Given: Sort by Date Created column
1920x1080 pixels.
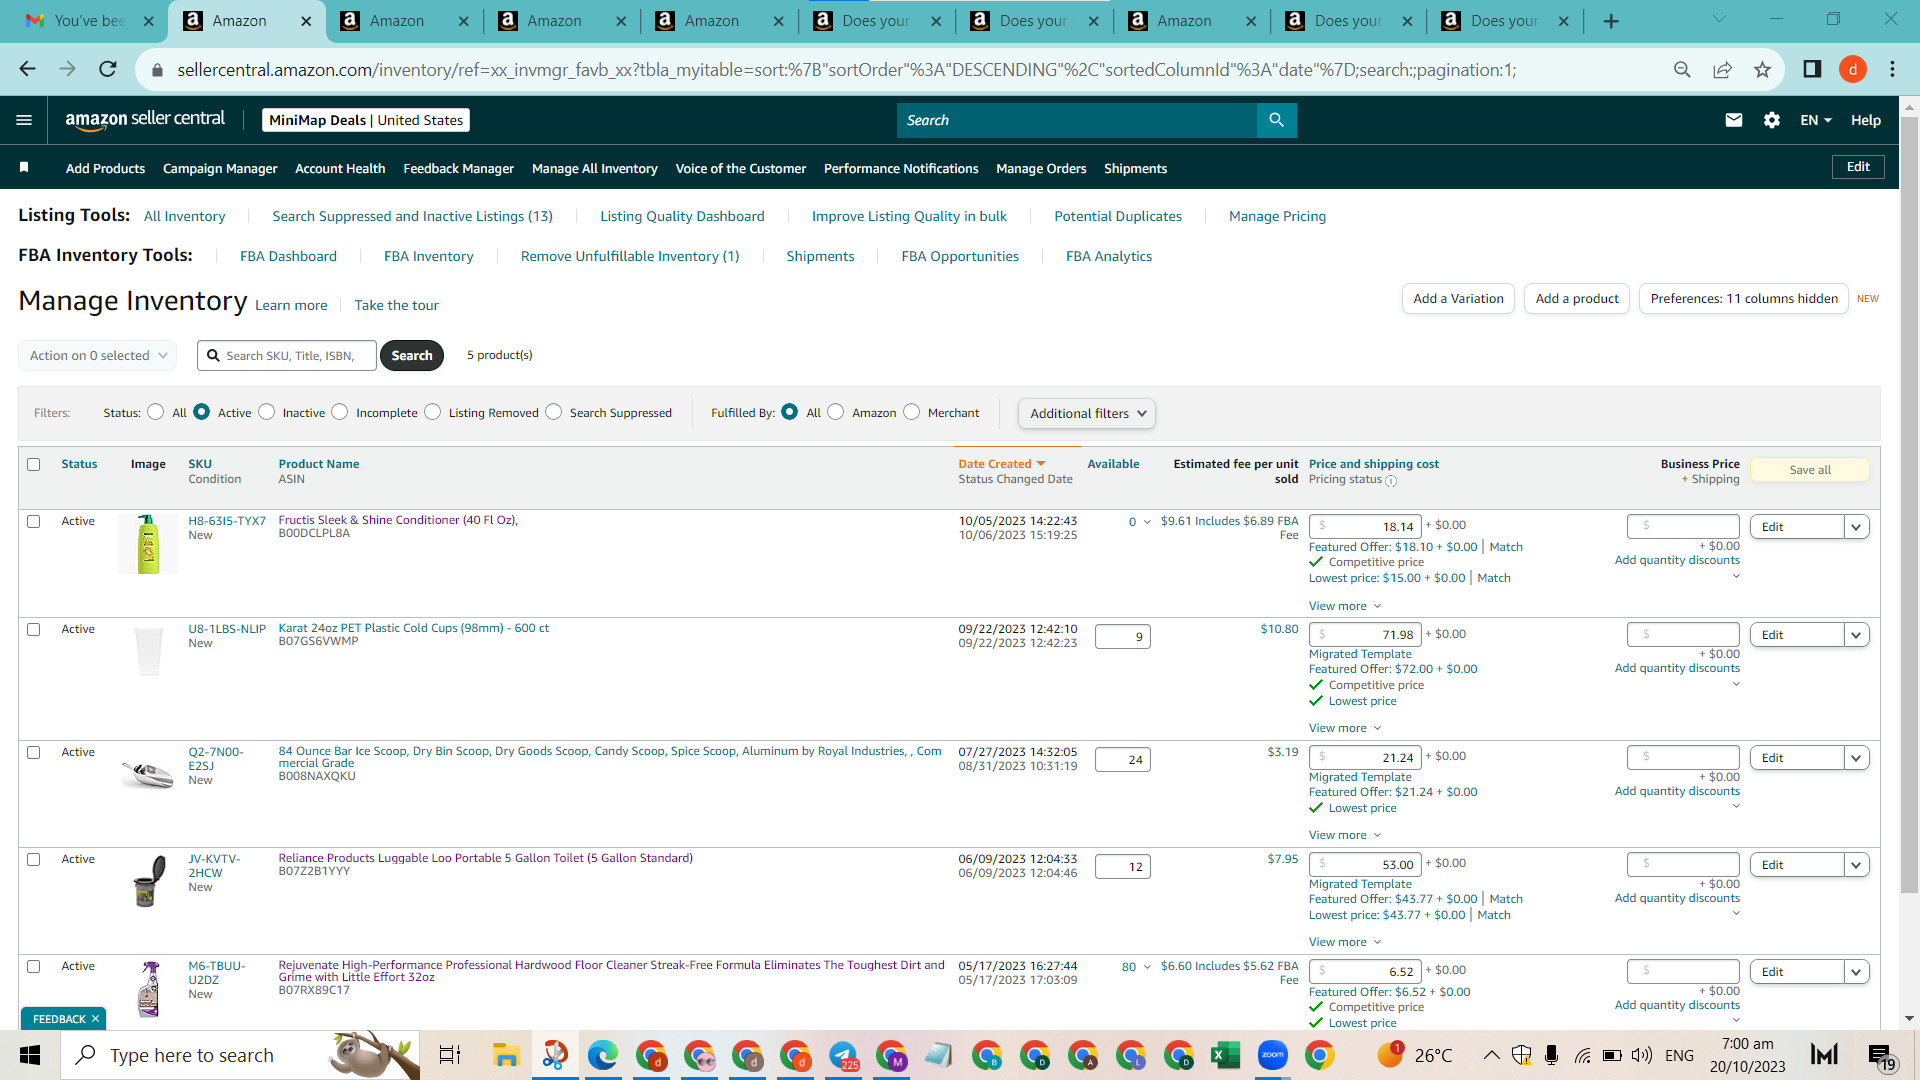Looking at the screenshot, I should point(1001,464).
